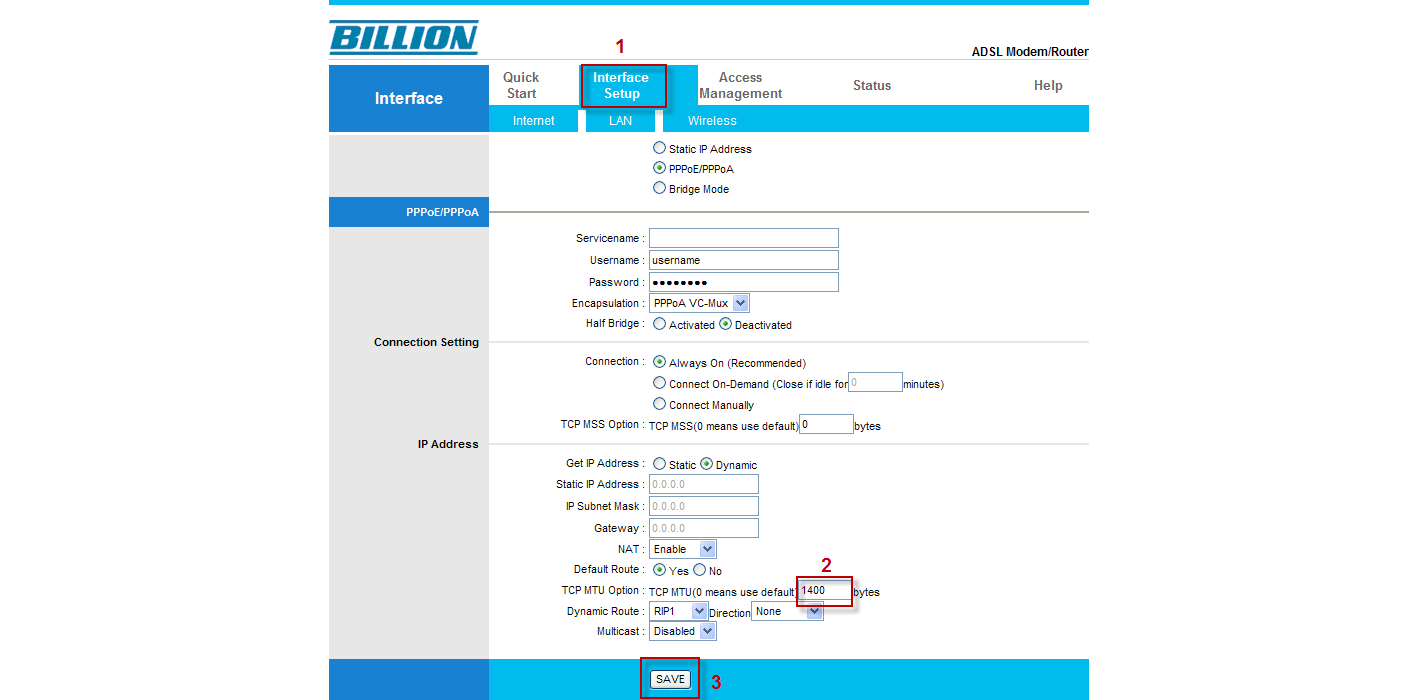Click the idle minutes input field
This screenshot has height=700, width=1419.
point(876,382)
